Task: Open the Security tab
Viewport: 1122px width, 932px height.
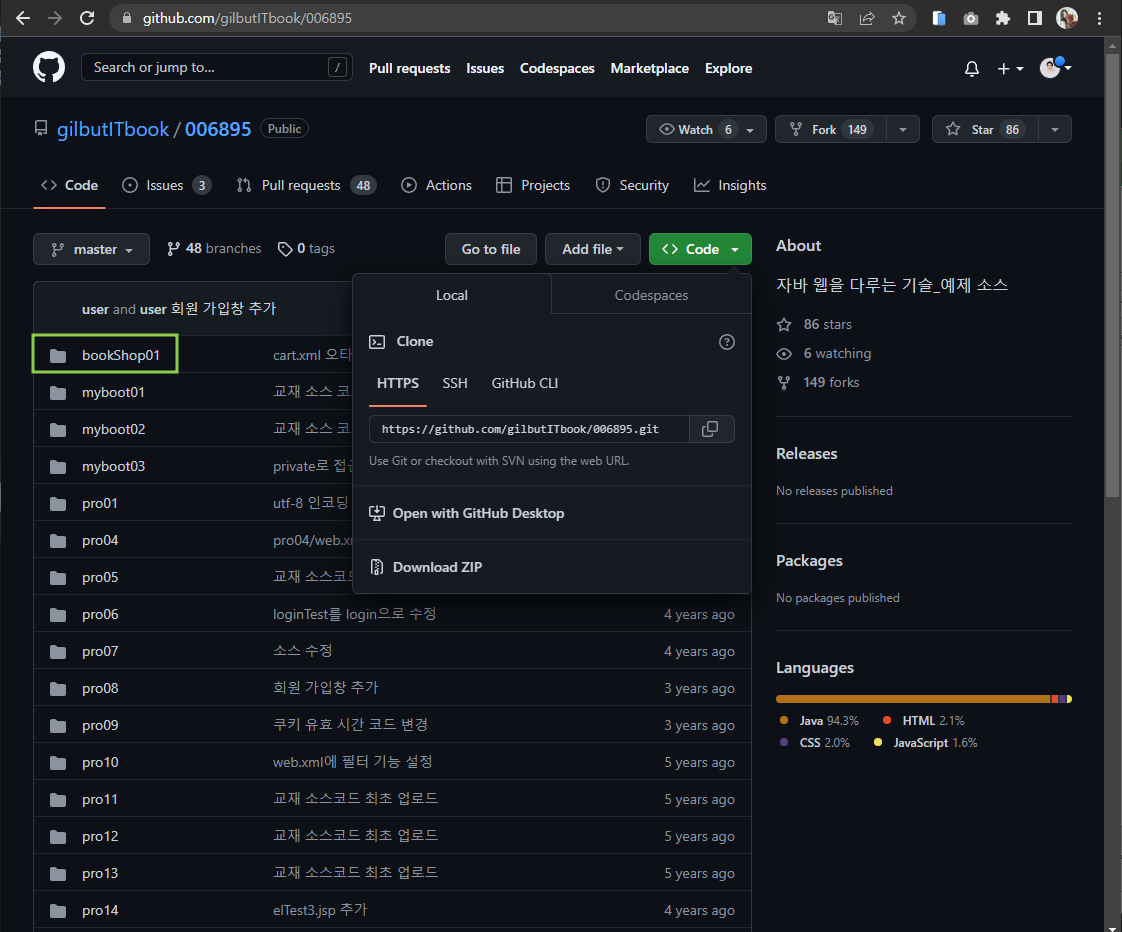Action: pos(633,185)
